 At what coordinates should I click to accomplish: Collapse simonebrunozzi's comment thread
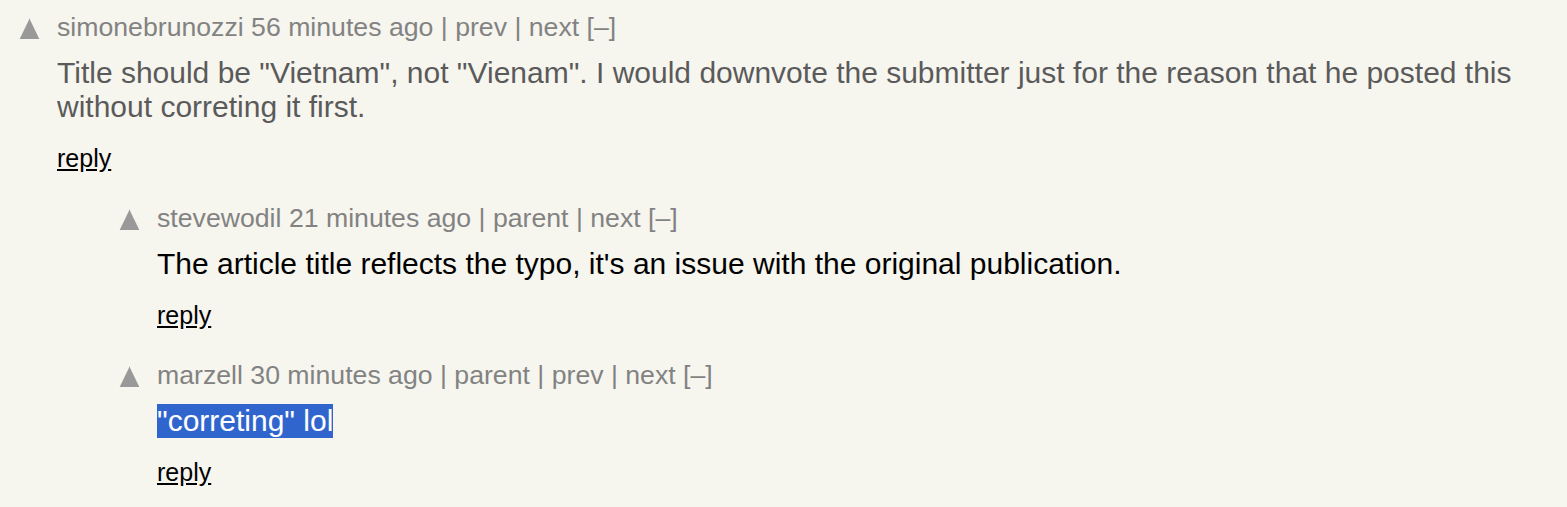pyautogui.click(x=601, y=28)
